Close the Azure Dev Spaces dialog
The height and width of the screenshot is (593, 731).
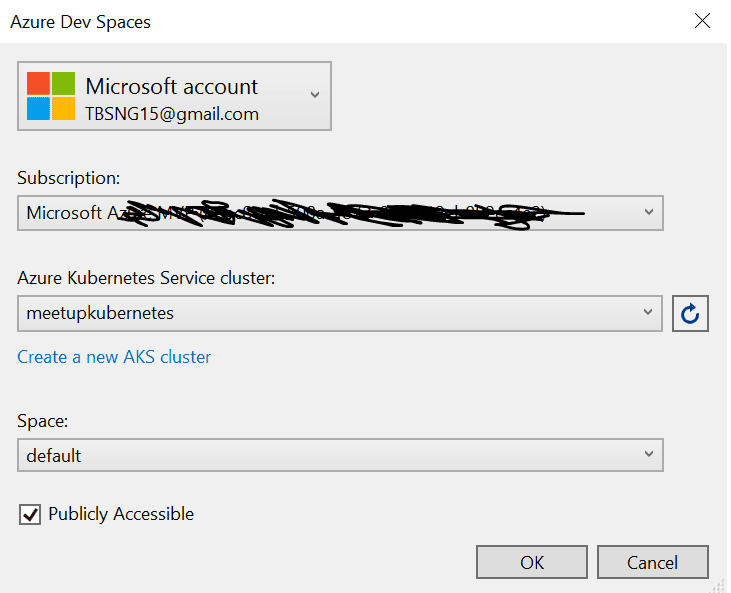point(702,21)
